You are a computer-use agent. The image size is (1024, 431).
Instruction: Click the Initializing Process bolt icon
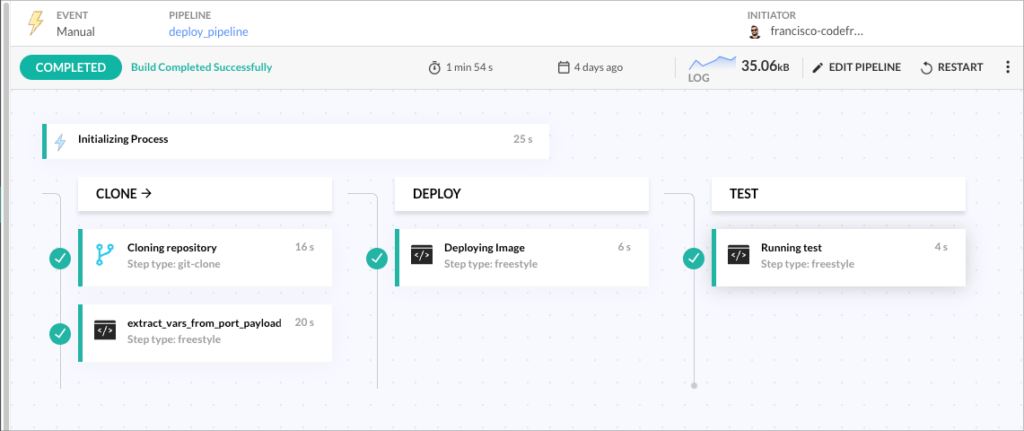[61, 140]
